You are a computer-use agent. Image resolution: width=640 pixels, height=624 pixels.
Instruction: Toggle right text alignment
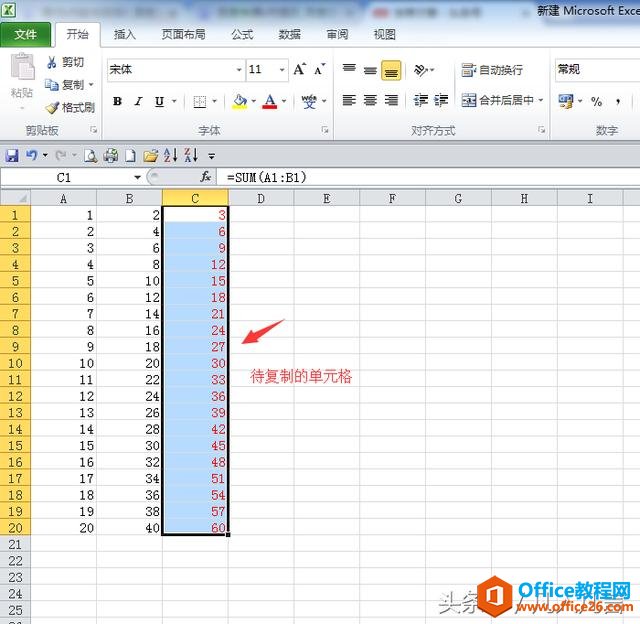[391, 100]
